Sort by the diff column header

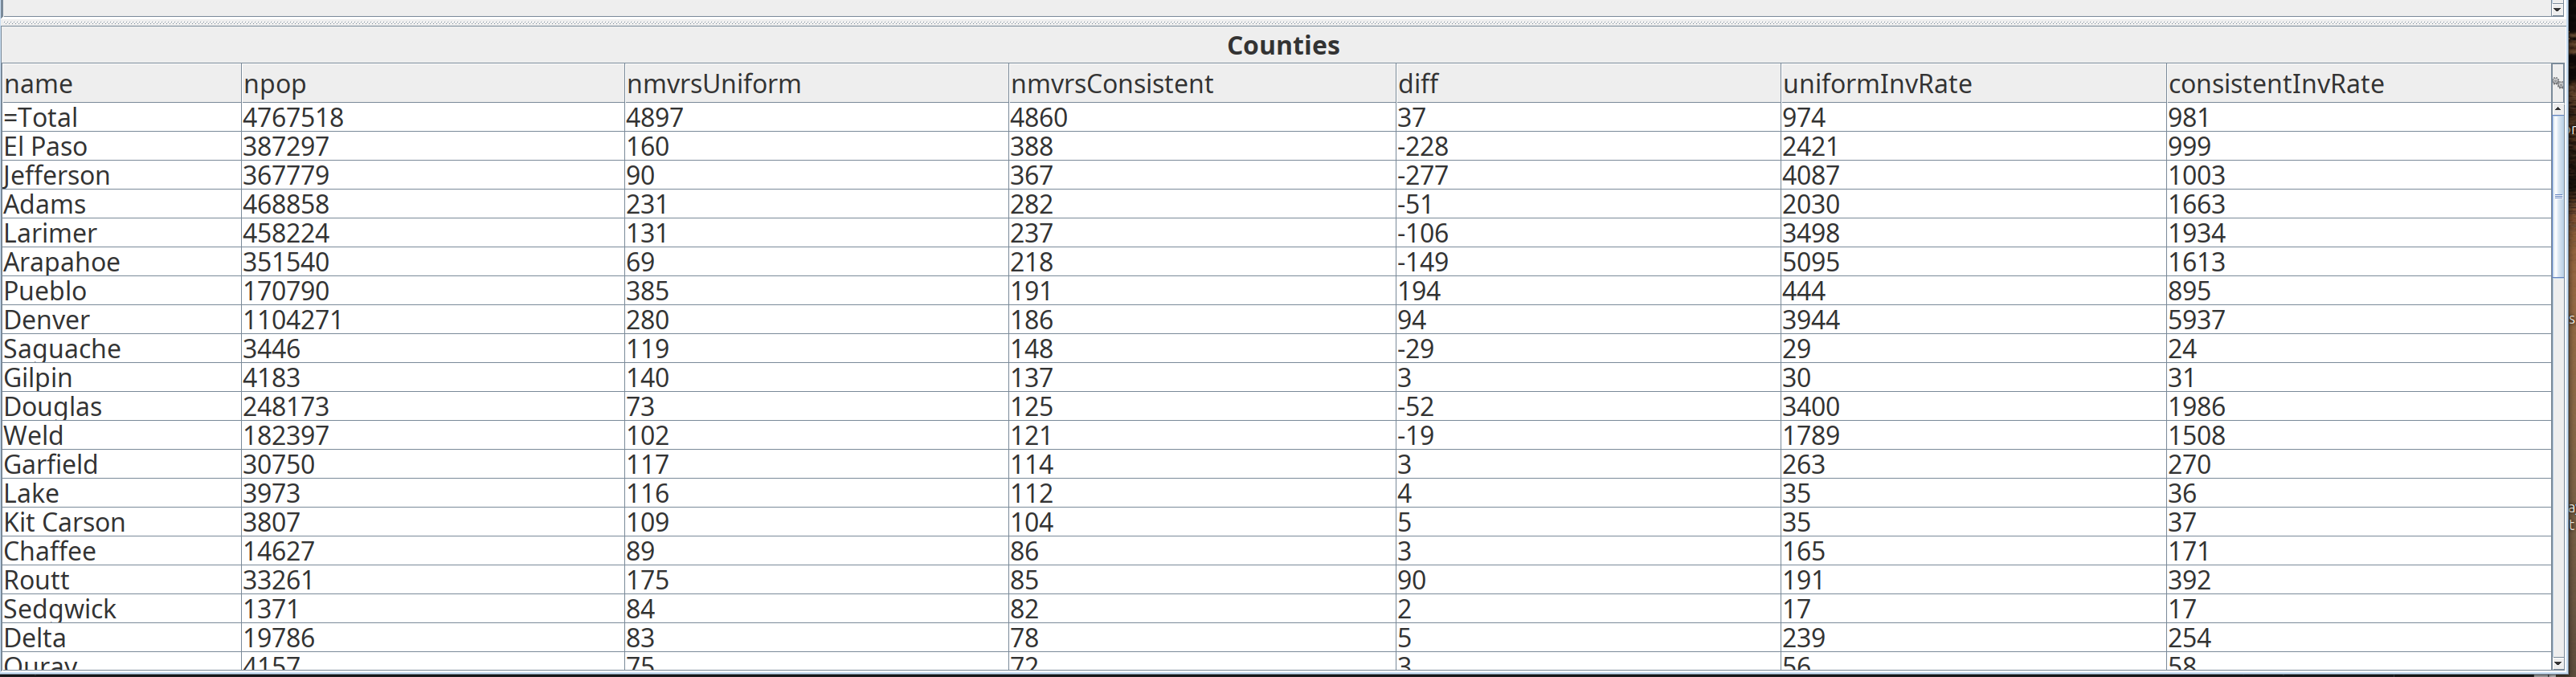click(1587, 84)
